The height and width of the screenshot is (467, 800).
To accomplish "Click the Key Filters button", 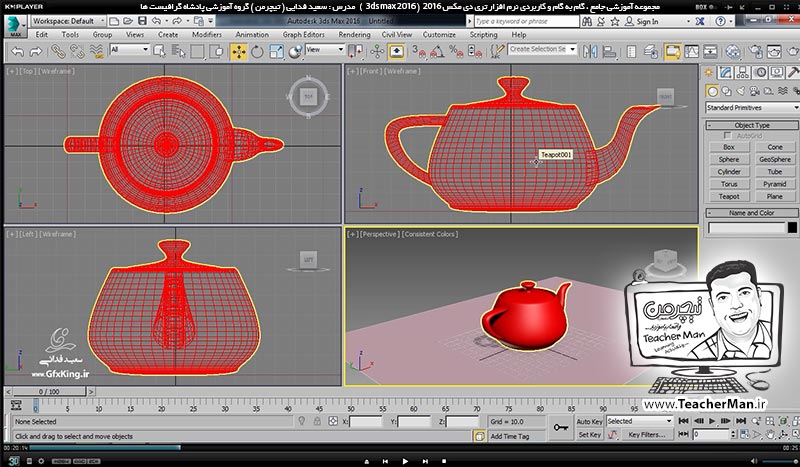I will click(646, 435).
